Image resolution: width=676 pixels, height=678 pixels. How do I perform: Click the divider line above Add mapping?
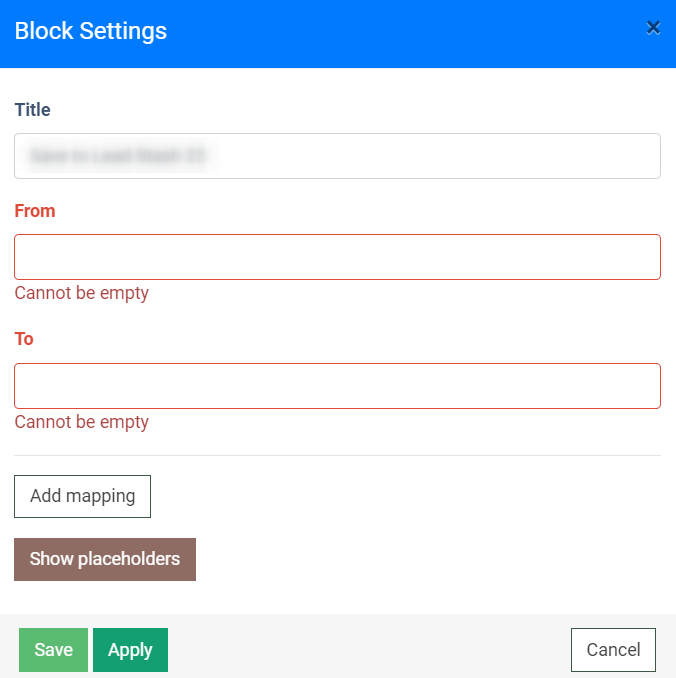[337, 455]
